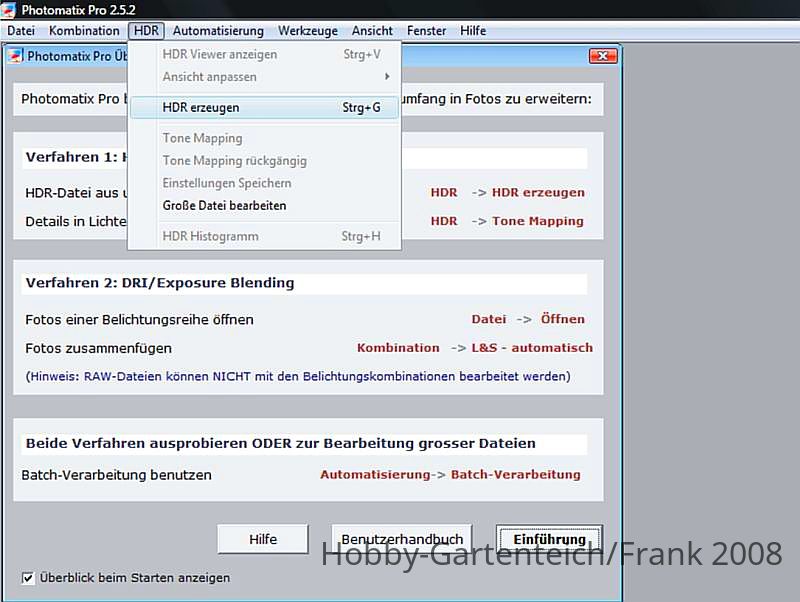Viewport: 800px width, 602px height.
Task: Open the Automatisierung menu
Action: pyautogui.click(x=218, y=31)
